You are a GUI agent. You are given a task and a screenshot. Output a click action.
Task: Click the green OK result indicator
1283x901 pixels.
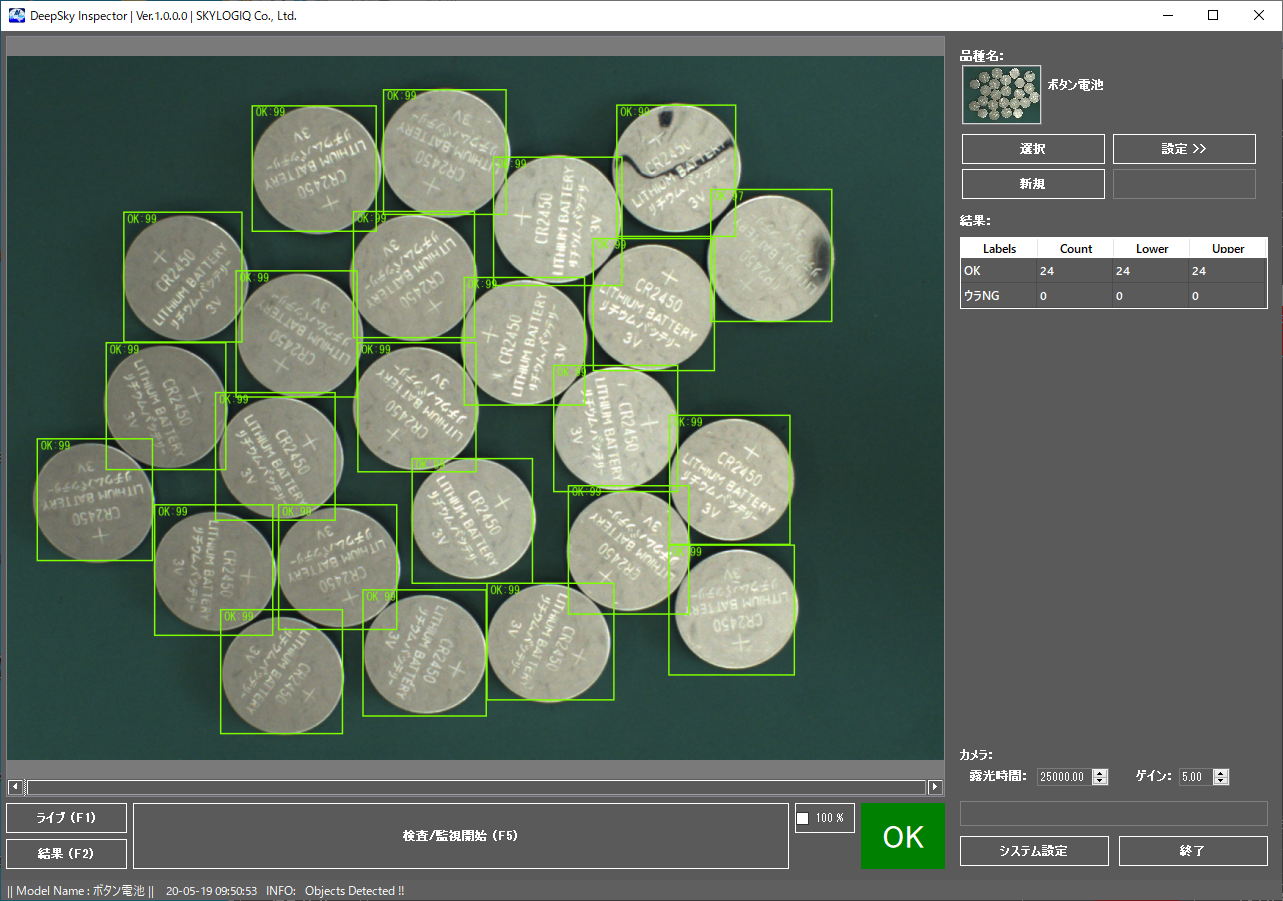903,837
